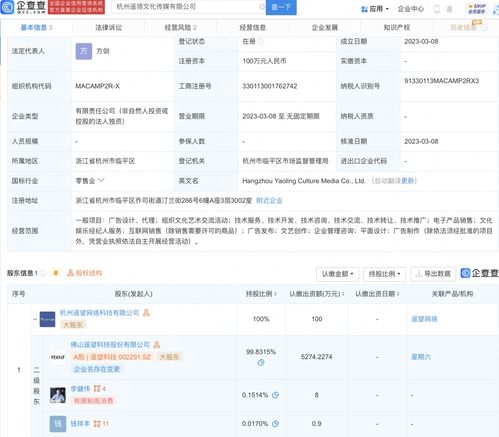Viewport: 499px width, 437px height.
Task: Open related product 遥望网络 link
Action: pyautogui.click(x=424, y=319)
